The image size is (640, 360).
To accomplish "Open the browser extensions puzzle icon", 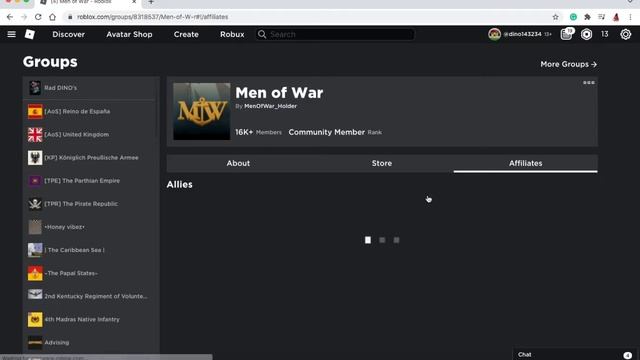I will coord(587,17).
